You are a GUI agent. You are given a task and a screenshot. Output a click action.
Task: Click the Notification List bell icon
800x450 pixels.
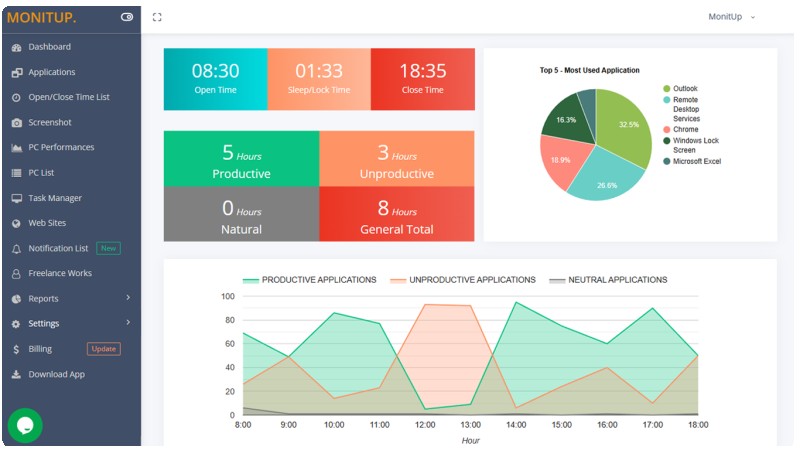(16, 249)
